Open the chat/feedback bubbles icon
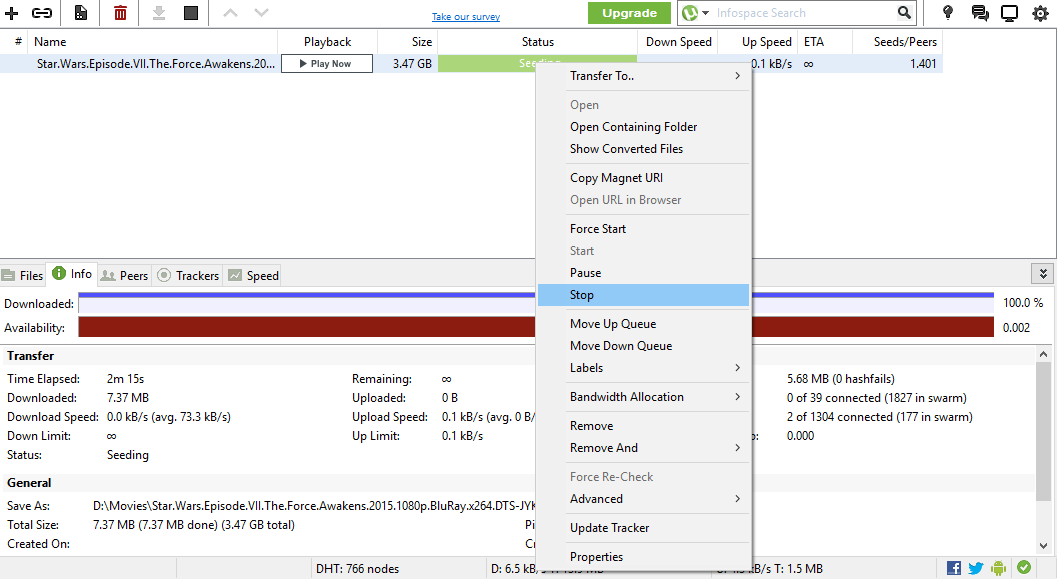 tap(978, 13)
